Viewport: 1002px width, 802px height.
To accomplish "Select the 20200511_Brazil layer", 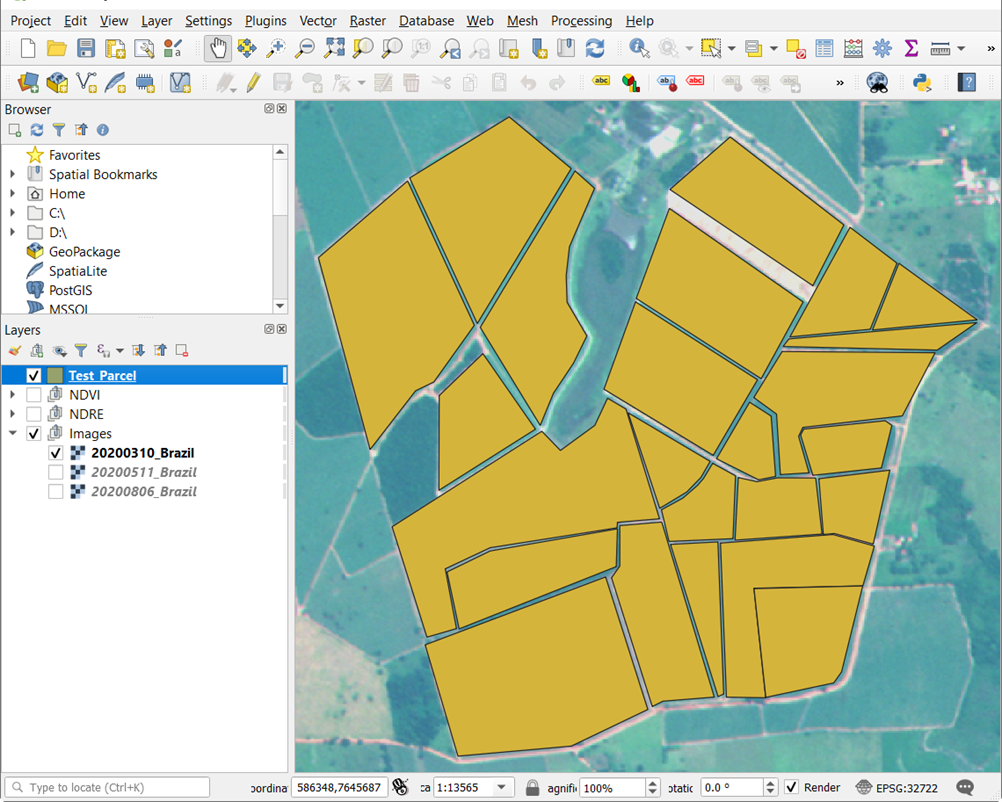I will 143,472.
